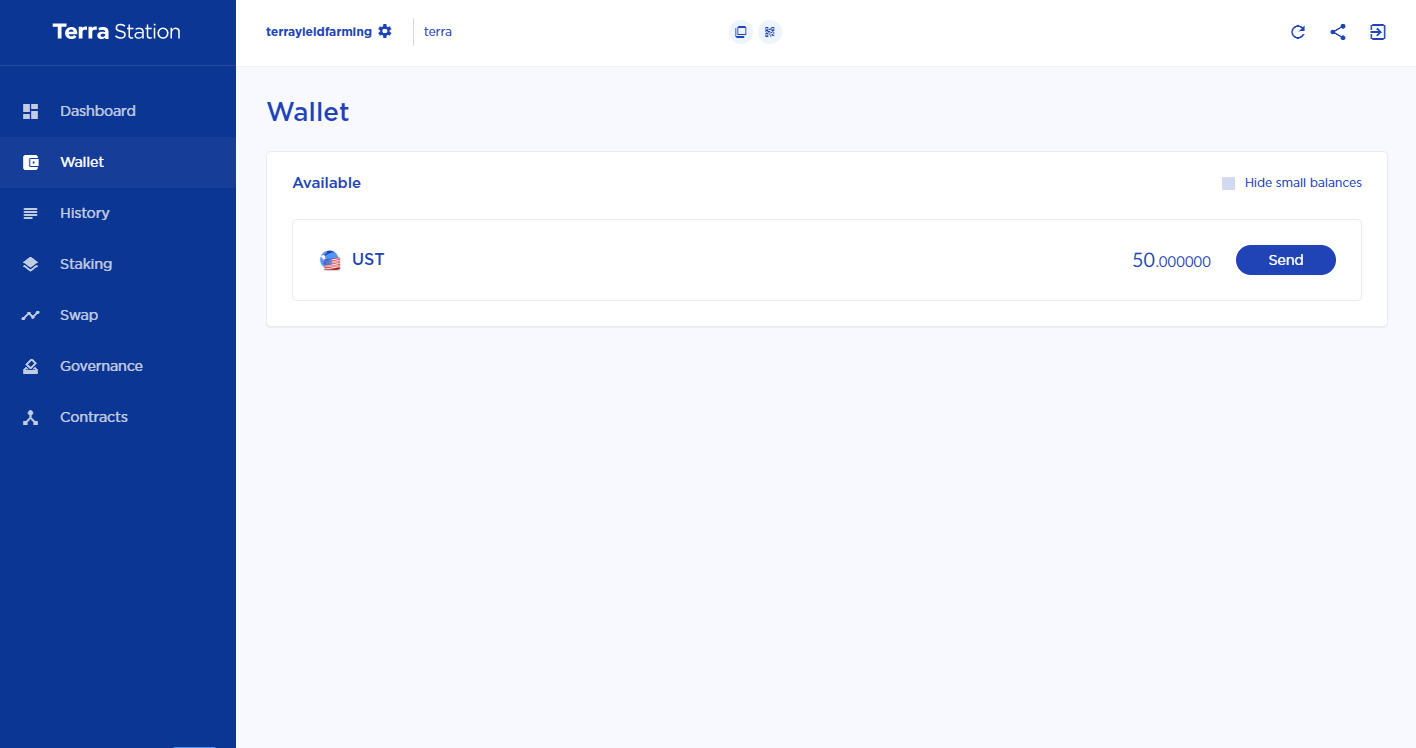The height and width of the screenshot is (748, 1416).
Task: Click the logout icon in header
Action: tap(1378, 32)
